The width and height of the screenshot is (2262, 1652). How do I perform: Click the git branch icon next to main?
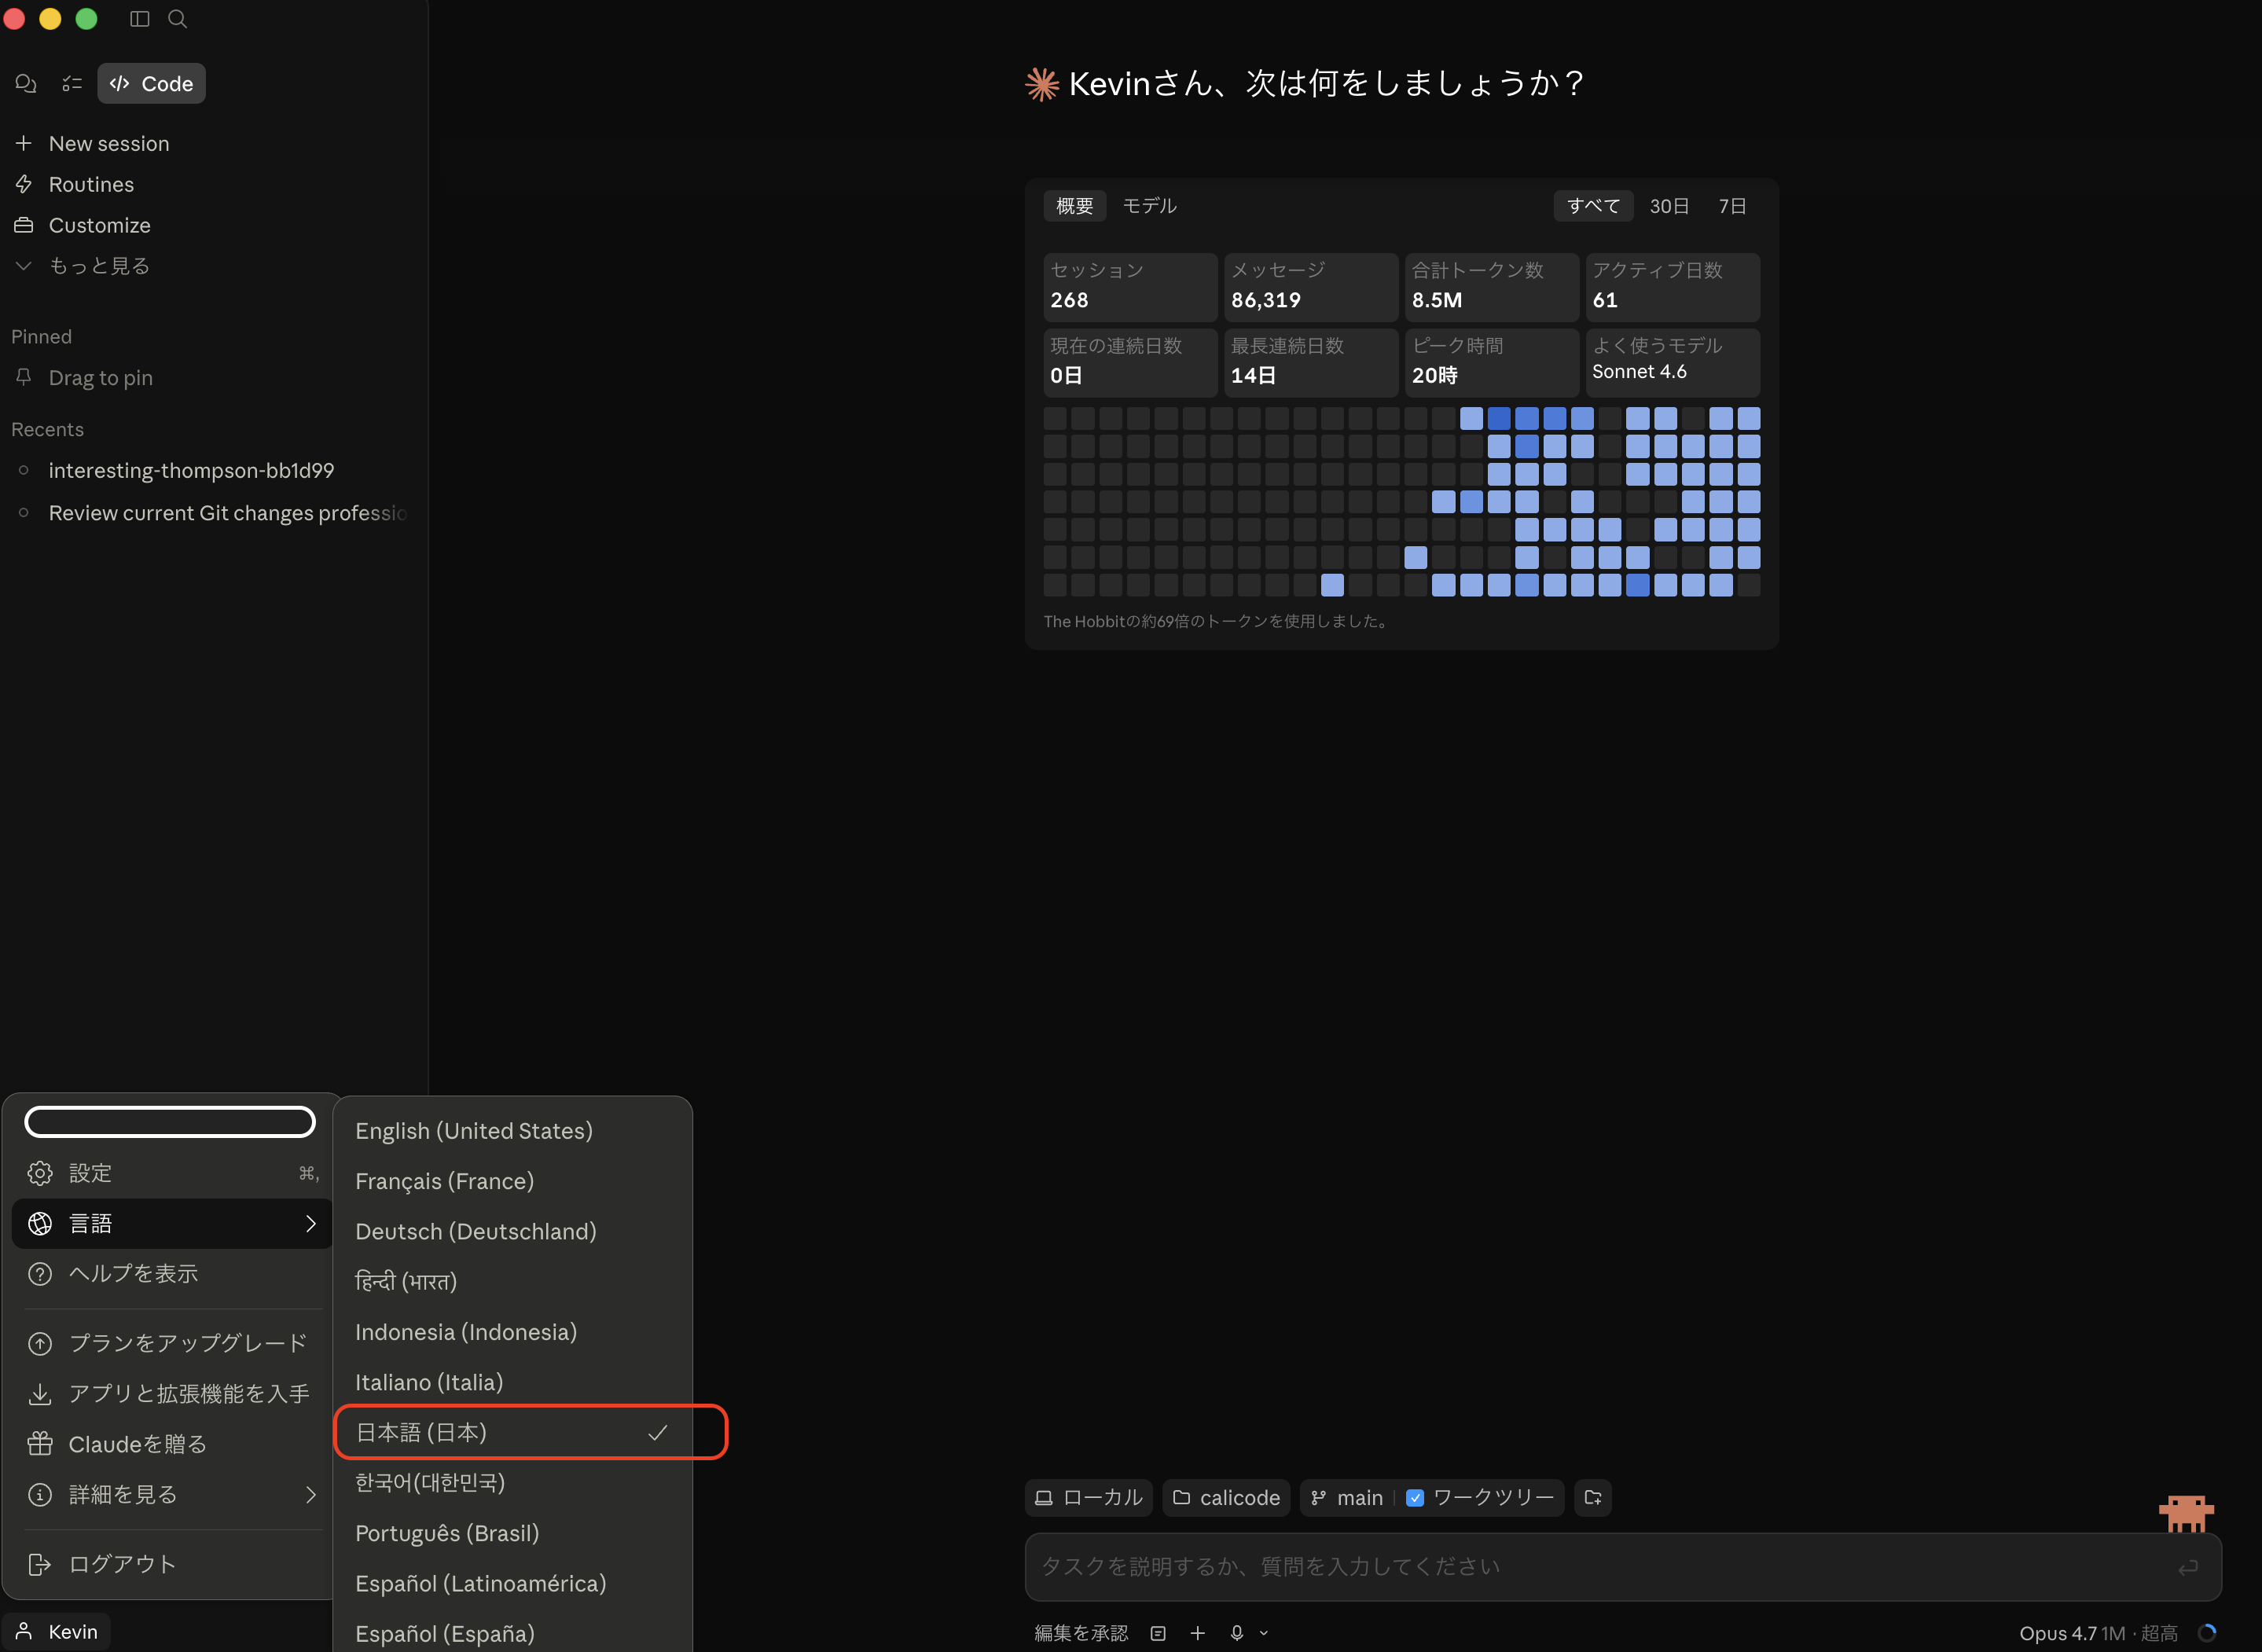click(x=1319, y=1497)
